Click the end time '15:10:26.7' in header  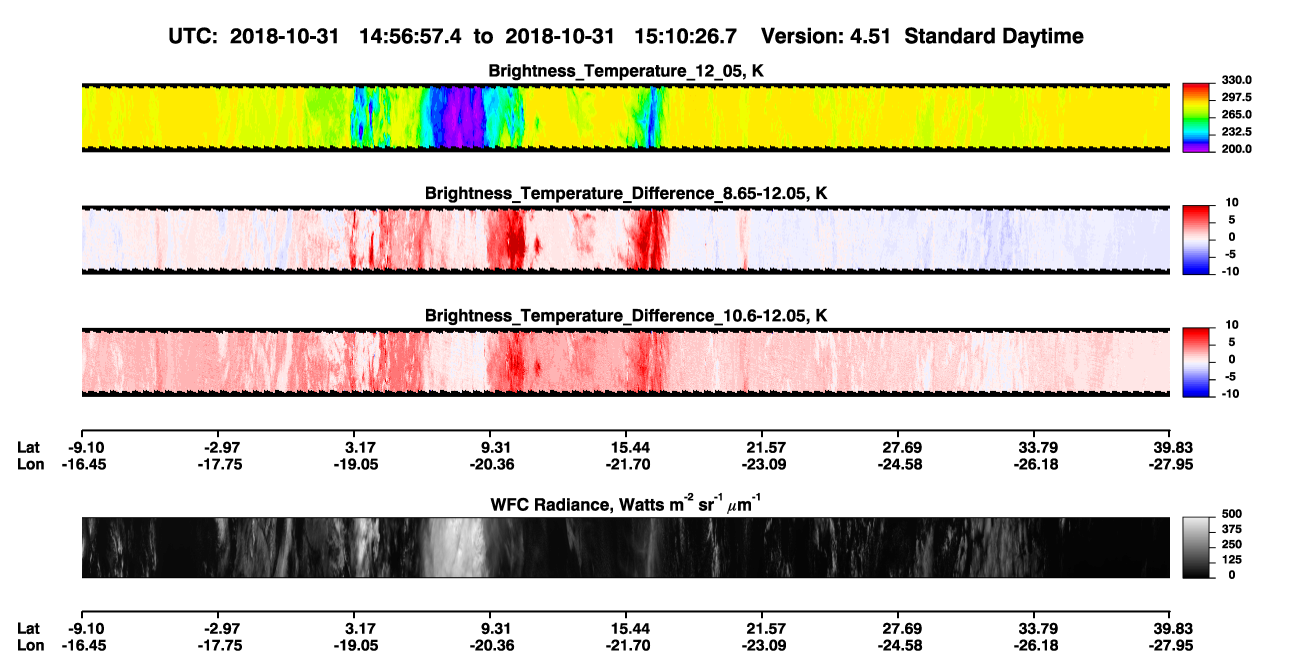pyautogui.click(x=685, y=36)
